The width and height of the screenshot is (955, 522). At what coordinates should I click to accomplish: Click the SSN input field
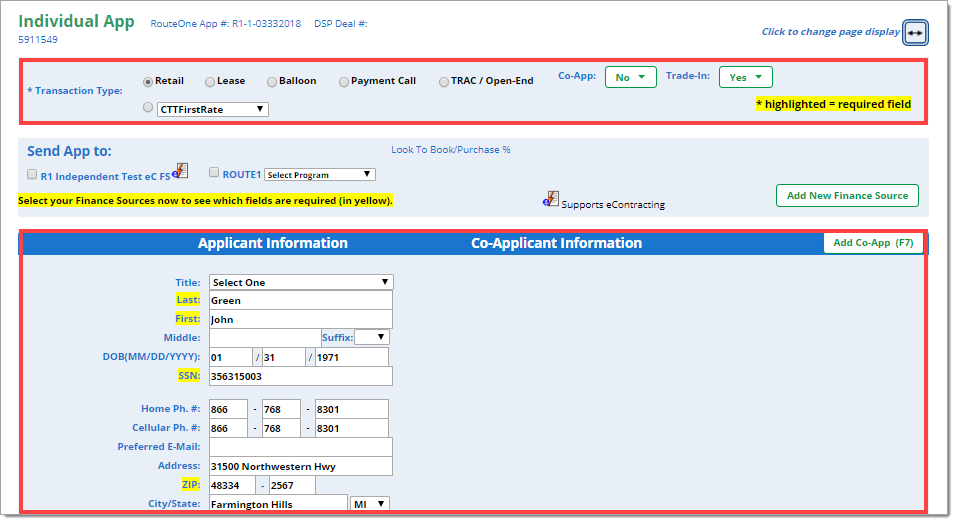click(300, 377)
